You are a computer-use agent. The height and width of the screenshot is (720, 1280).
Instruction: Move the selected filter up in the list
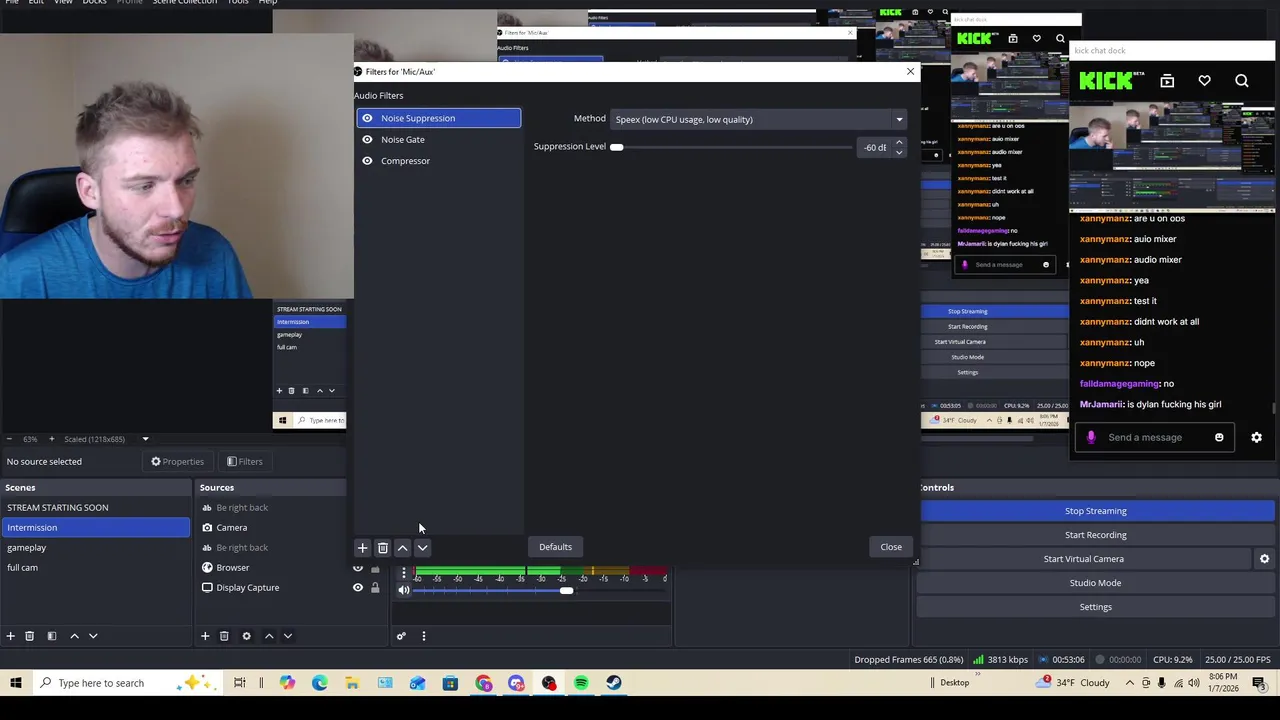pyautogui.click(x=402, y=548)
